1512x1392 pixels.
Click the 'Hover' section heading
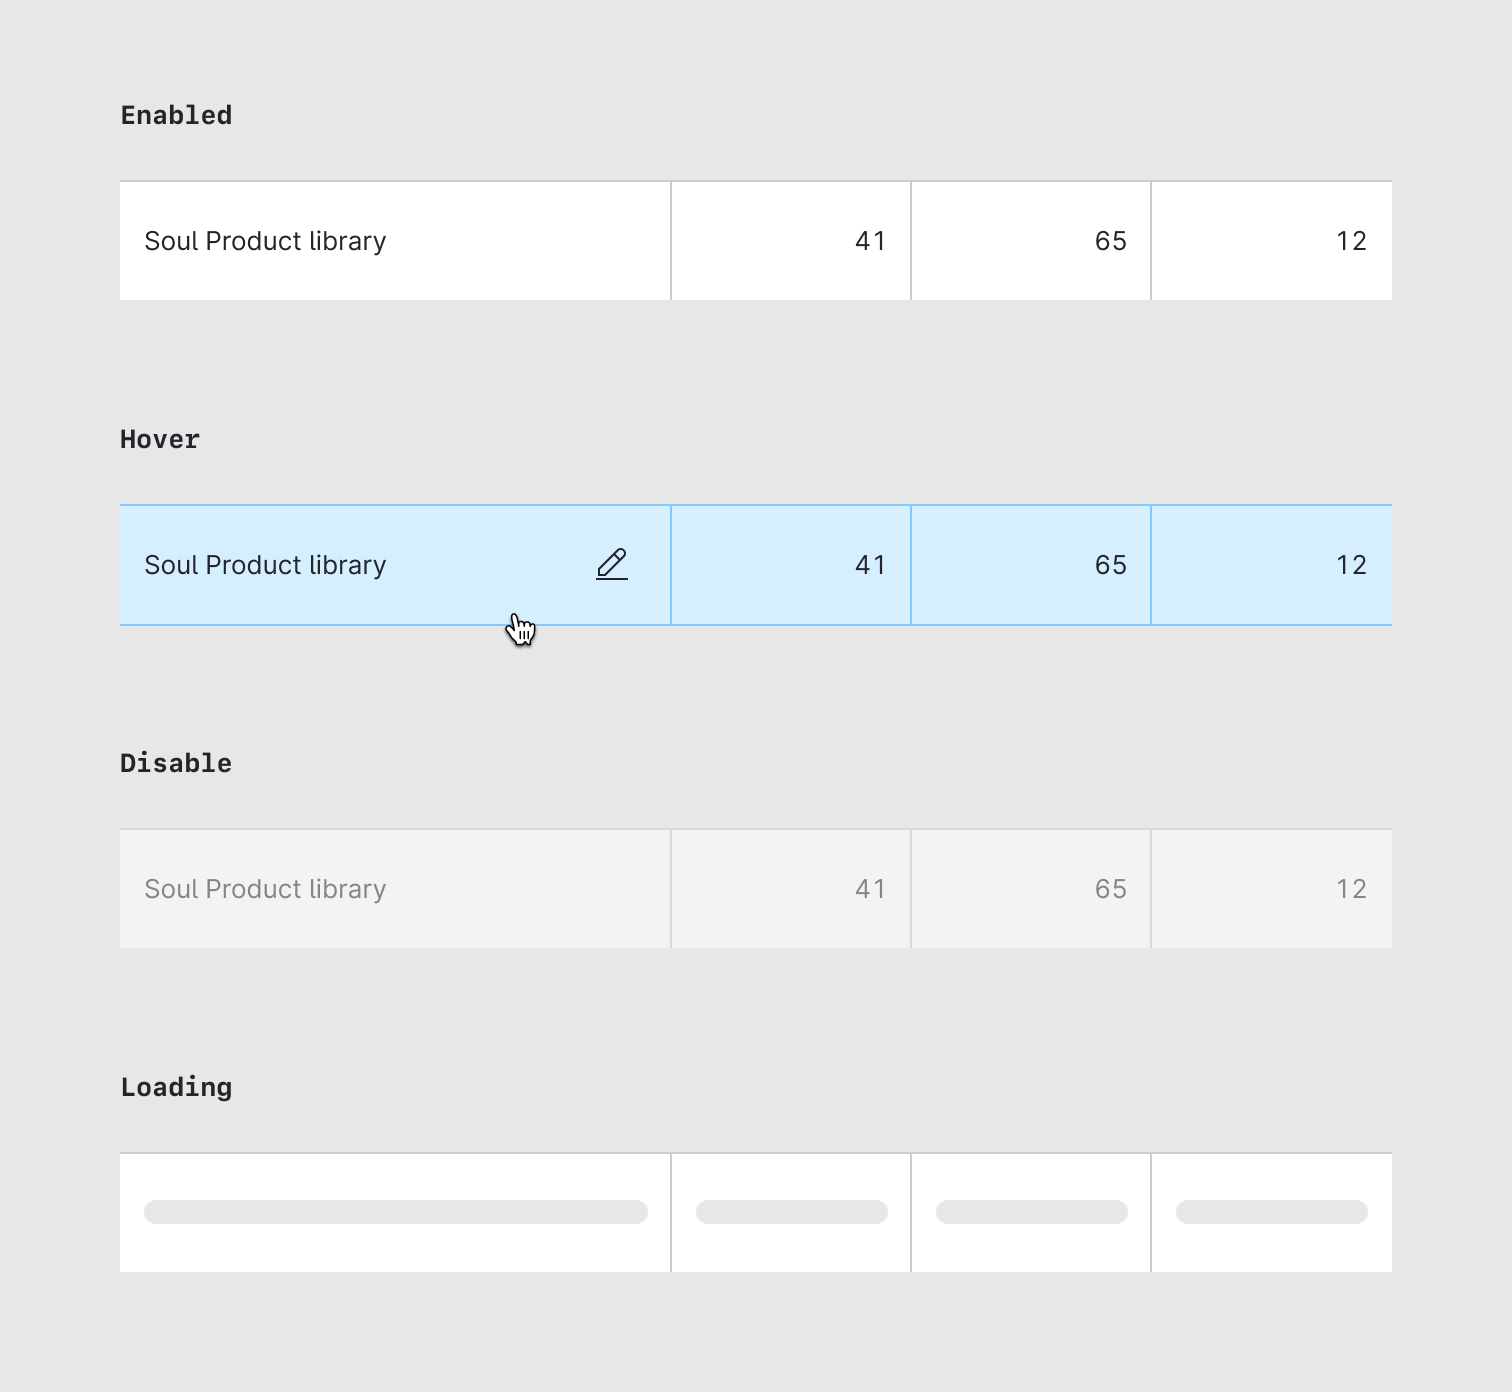click(160, 439)
